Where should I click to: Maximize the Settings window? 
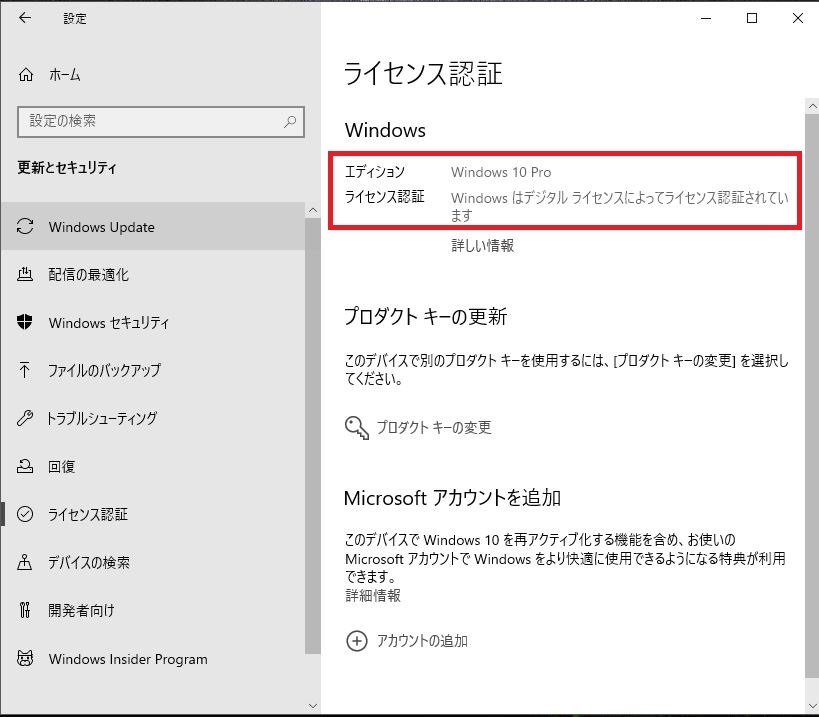coord(752,18)
